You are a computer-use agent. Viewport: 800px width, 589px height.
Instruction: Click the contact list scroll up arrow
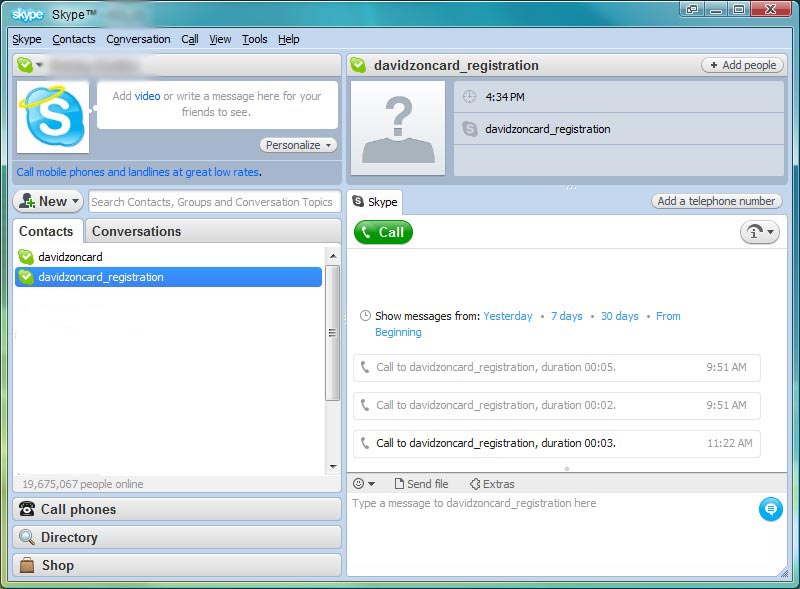tap(333, 256)
